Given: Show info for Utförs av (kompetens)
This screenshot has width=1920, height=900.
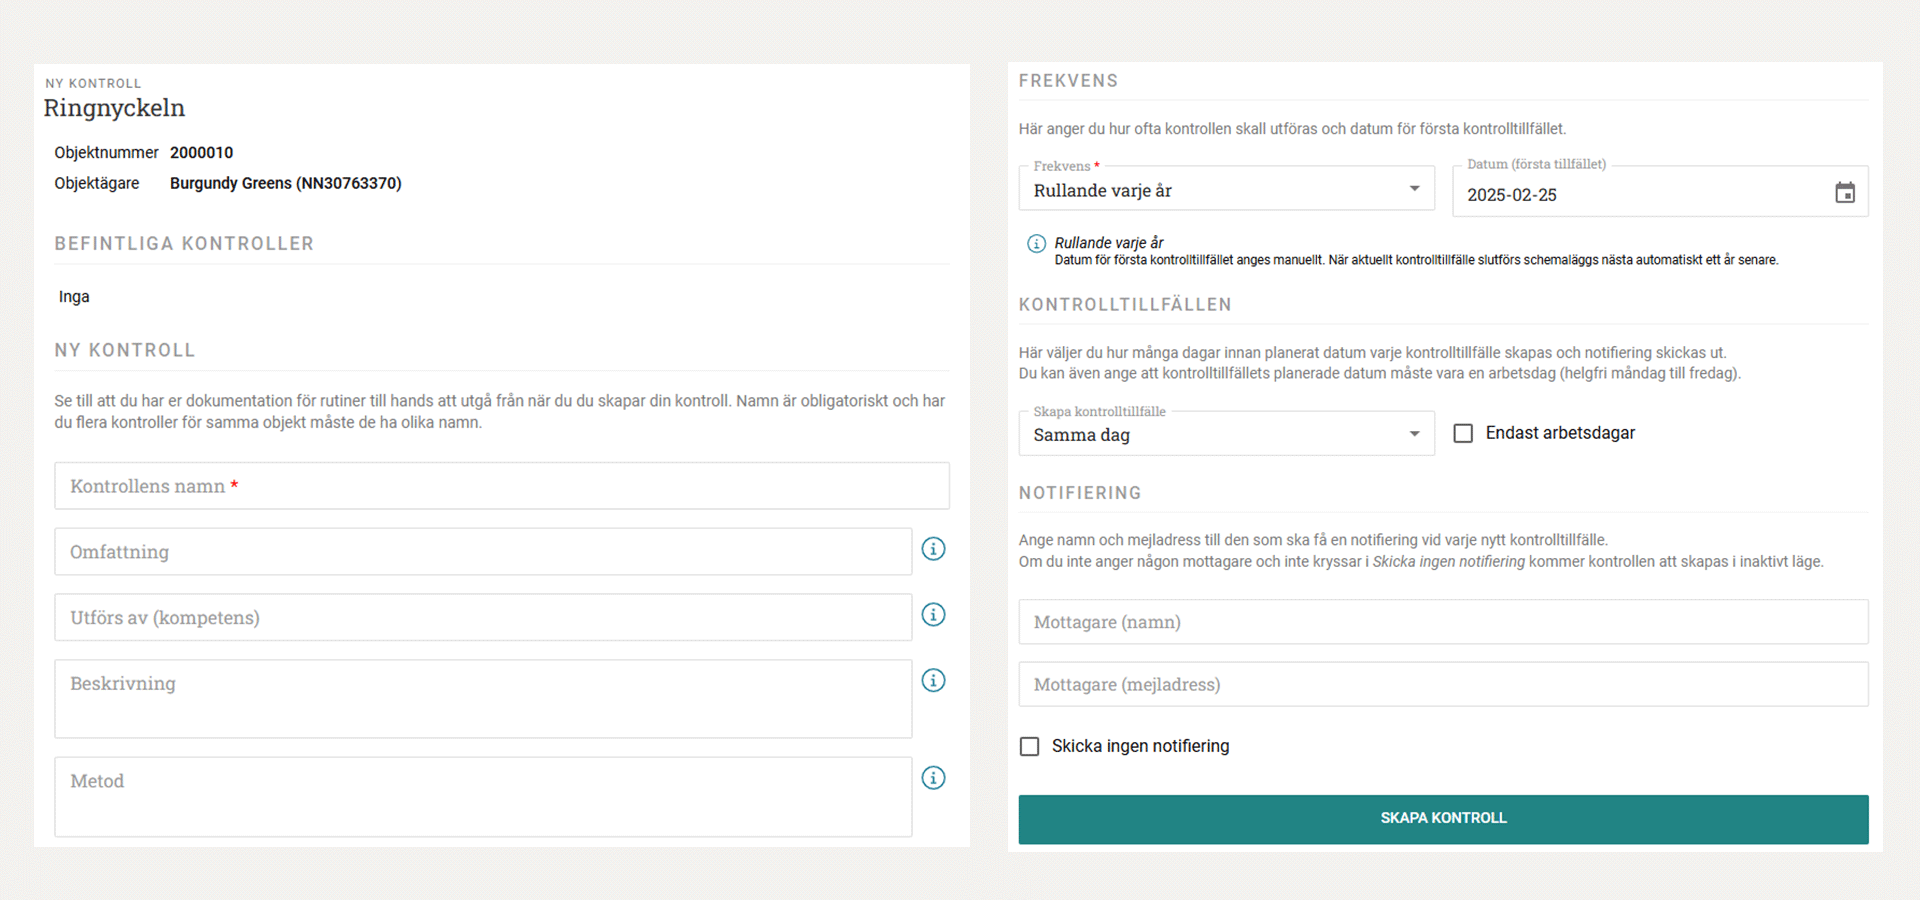Looking at the screenshot, I should (933, 615).
